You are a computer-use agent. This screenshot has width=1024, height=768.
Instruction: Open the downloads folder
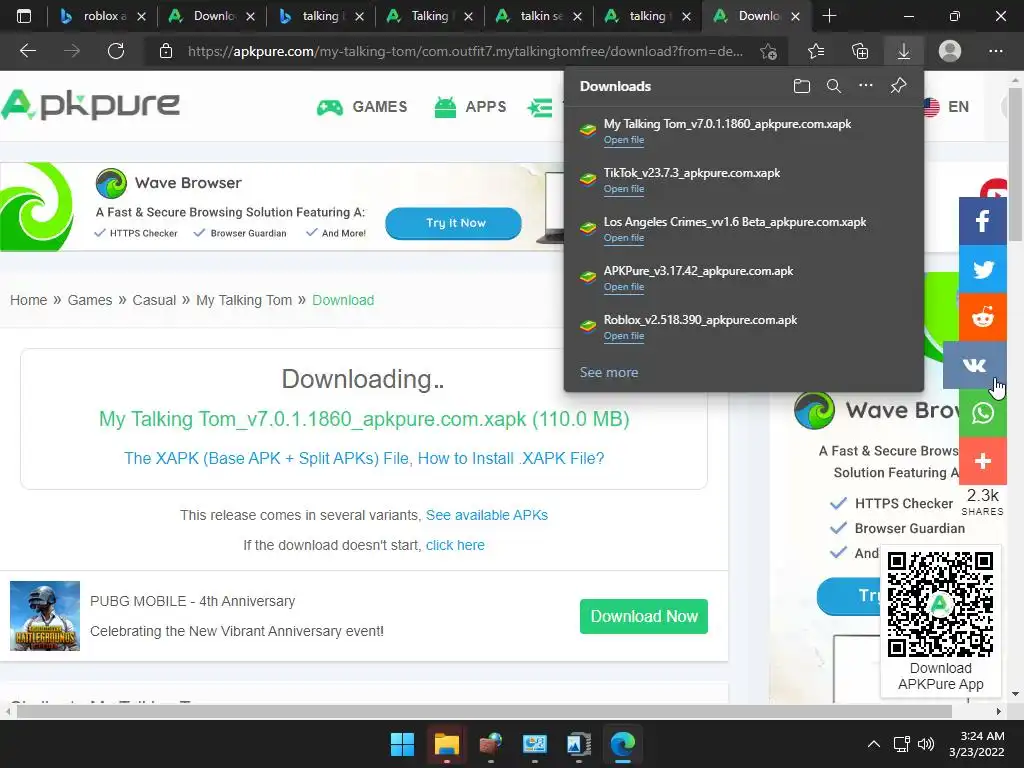(x=802, y=86)
